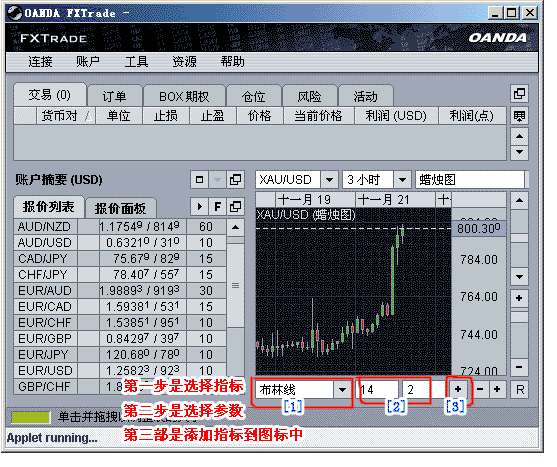Click trades table scroll up arrow
The image size is (557, 467).
pyautogui.click(x=519, y=136)
